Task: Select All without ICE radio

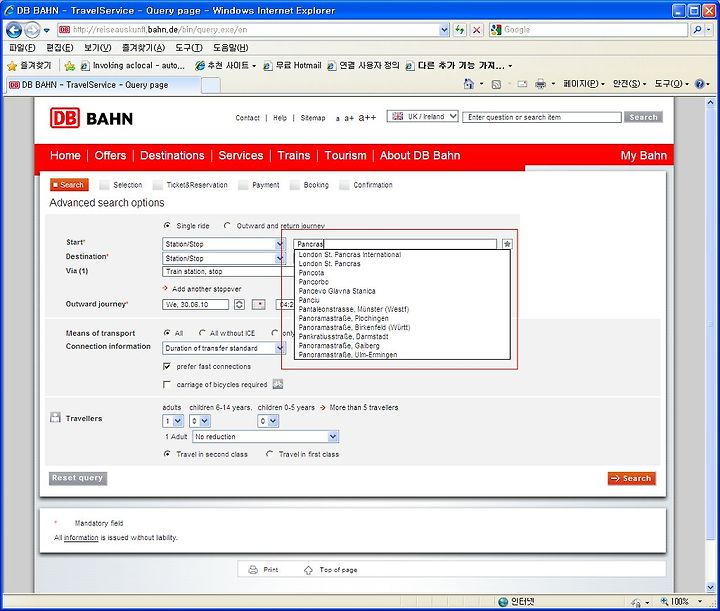Action: (202, 333)
